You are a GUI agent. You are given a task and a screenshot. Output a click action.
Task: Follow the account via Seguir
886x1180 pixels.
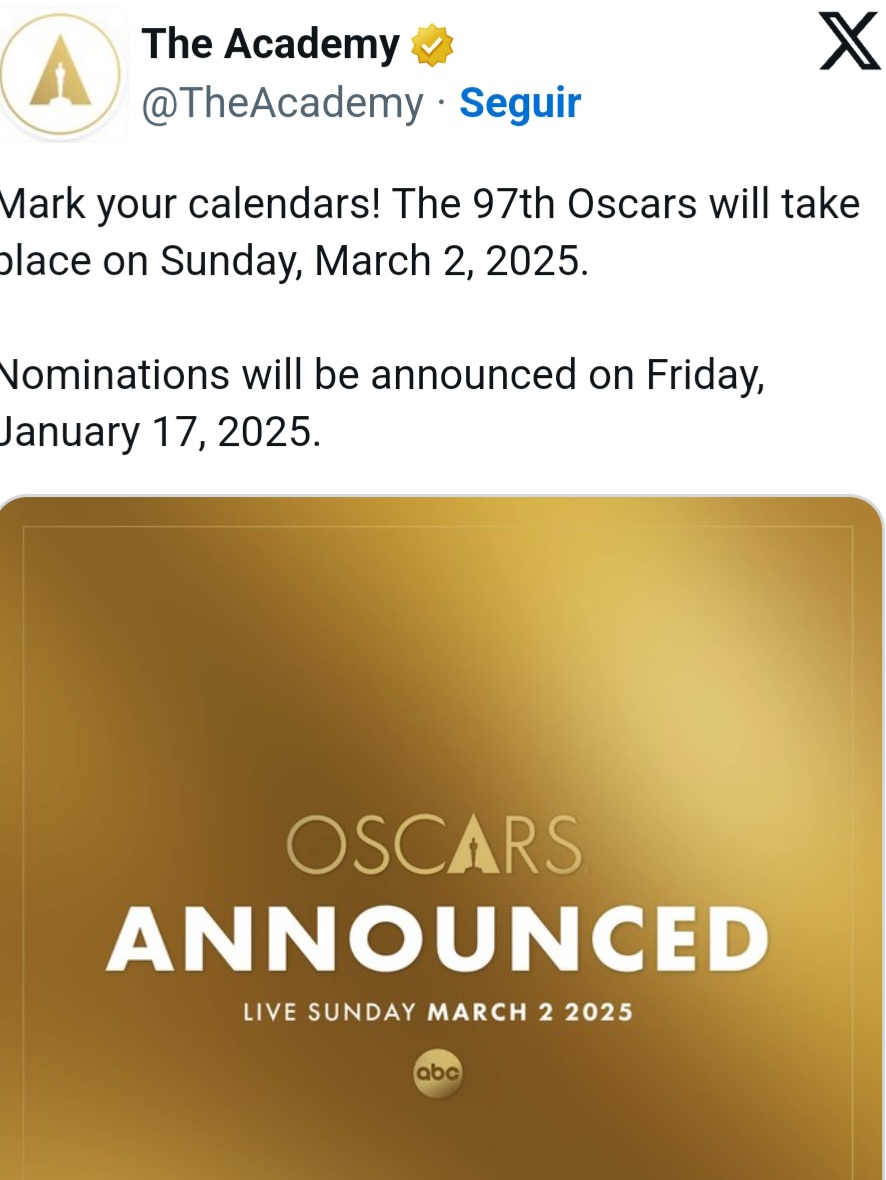pos(520,102)
